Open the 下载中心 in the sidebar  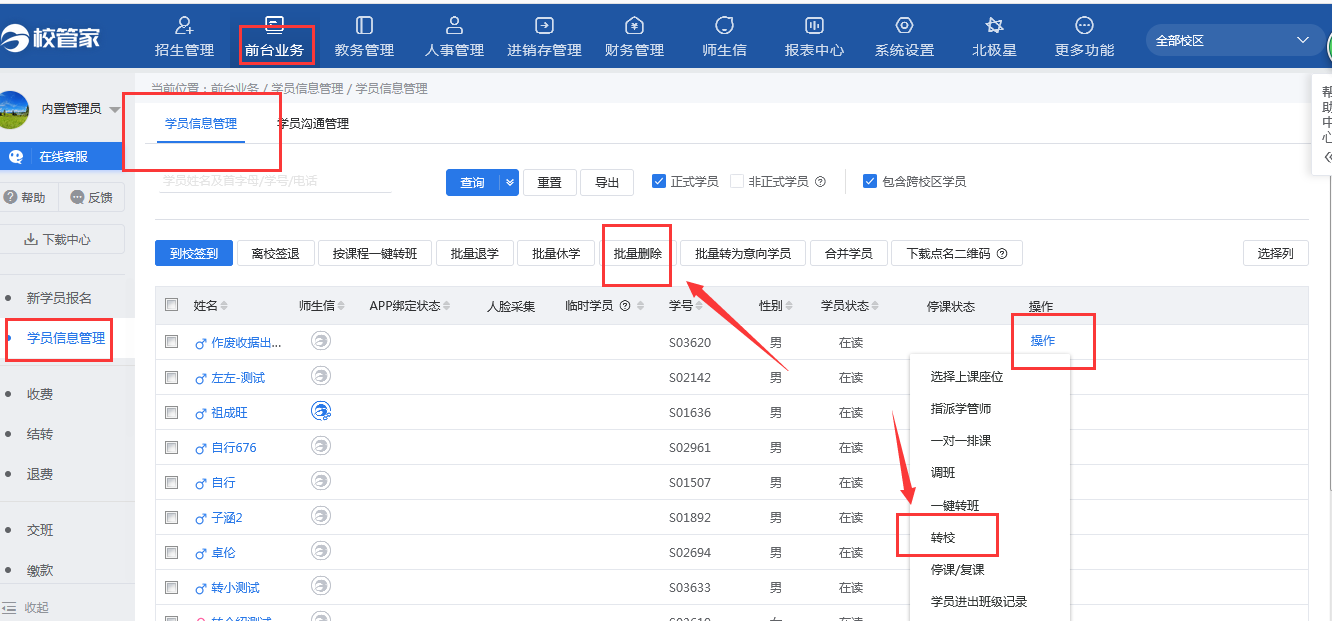point(60,239)
